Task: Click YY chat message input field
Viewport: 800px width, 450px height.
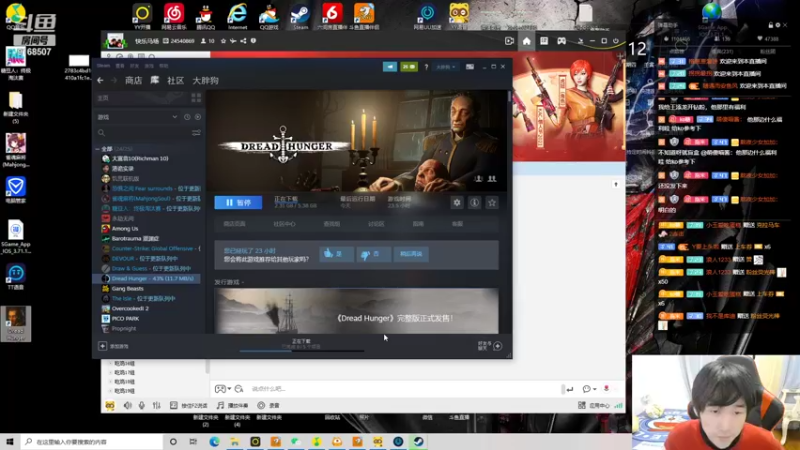Action: point(403,389)
